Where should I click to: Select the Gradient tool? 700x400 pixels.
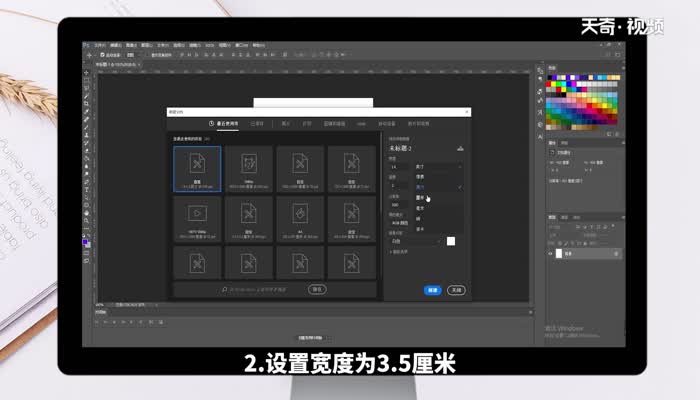pyautogui.click(x=86, y=158)
